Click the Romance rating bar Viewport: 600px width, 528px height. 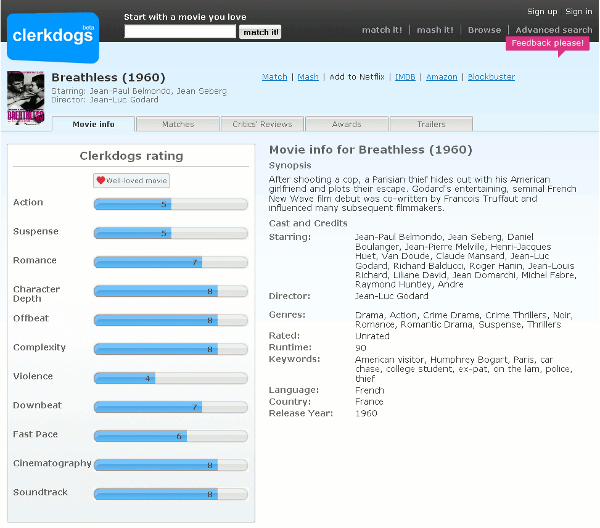coord(171,262)
